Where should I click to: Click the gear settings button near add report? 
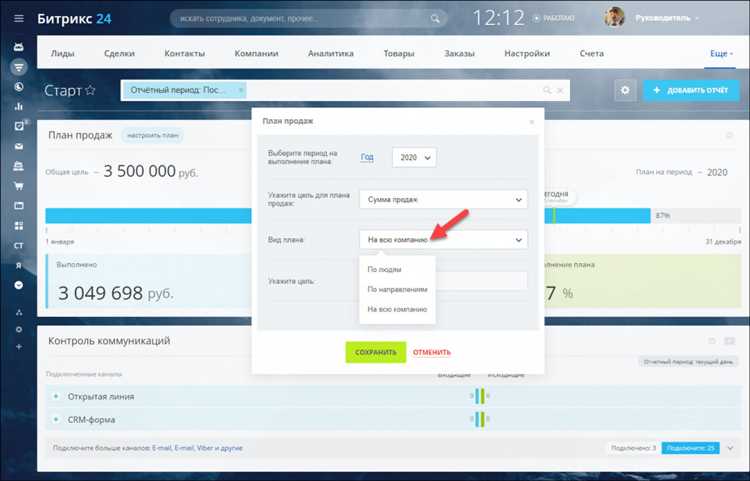click(x=625, y=90)
